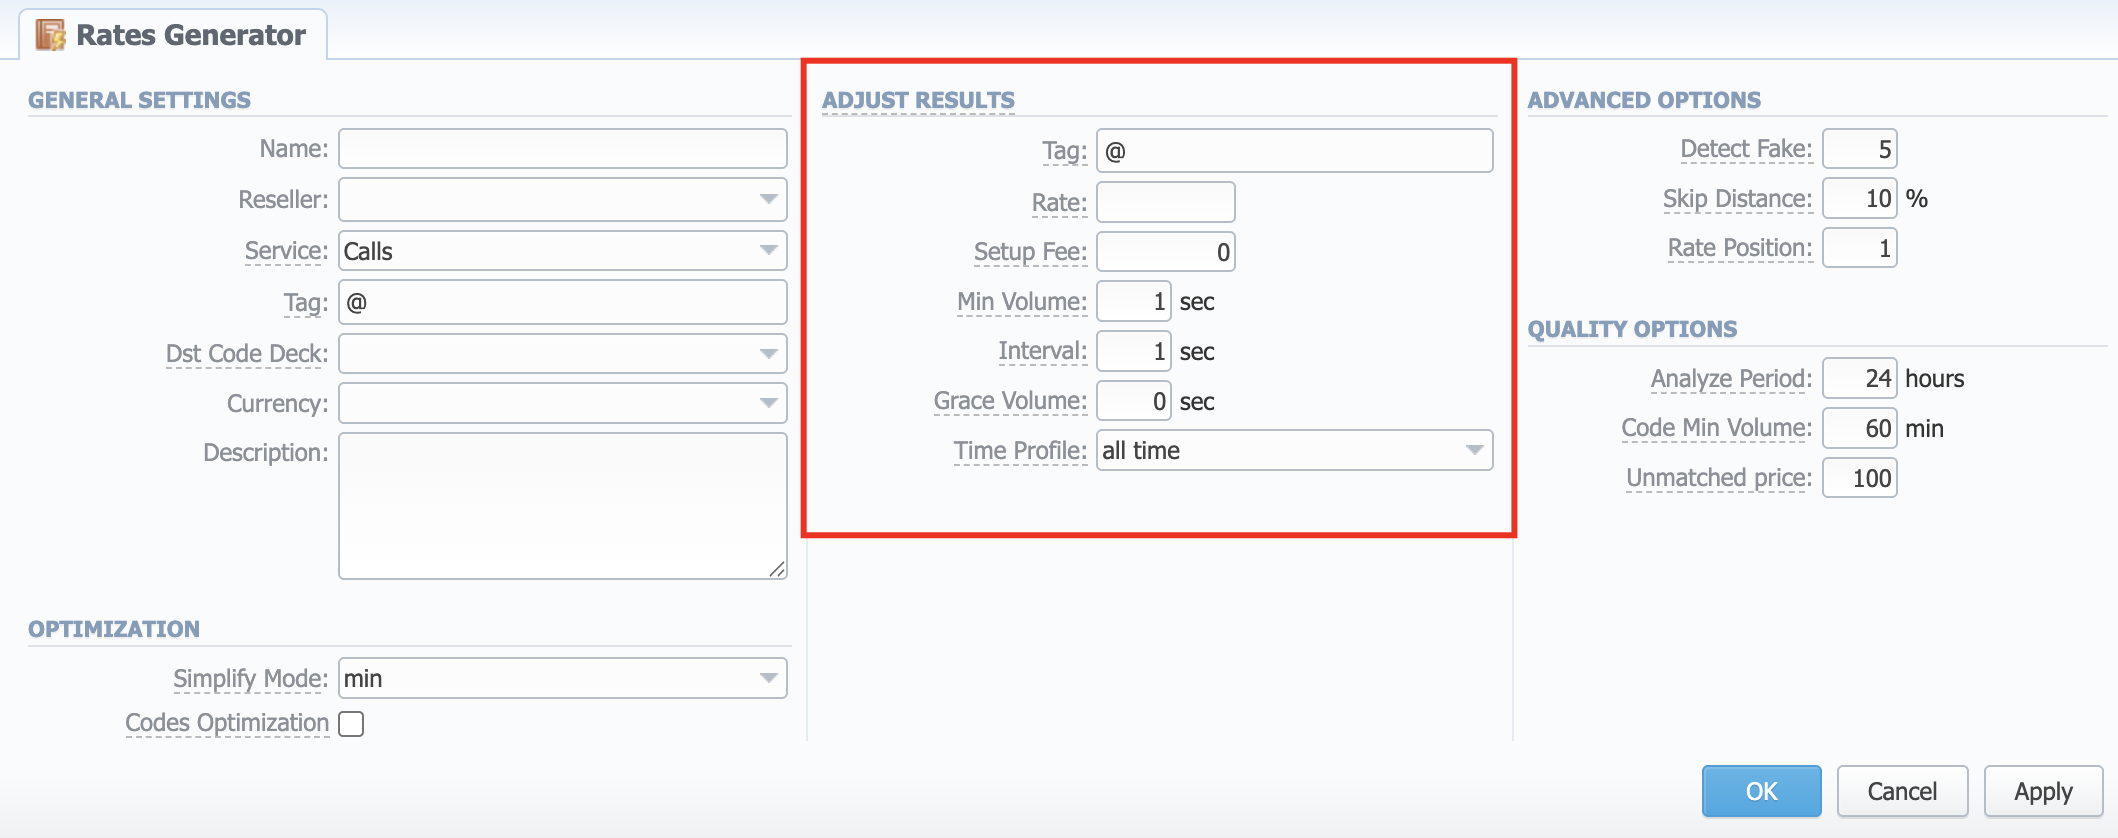Image resolution: width=2118 pixels, height=838 pixels.
Task: Click the Description textarea resize handle
Action: 777,569
